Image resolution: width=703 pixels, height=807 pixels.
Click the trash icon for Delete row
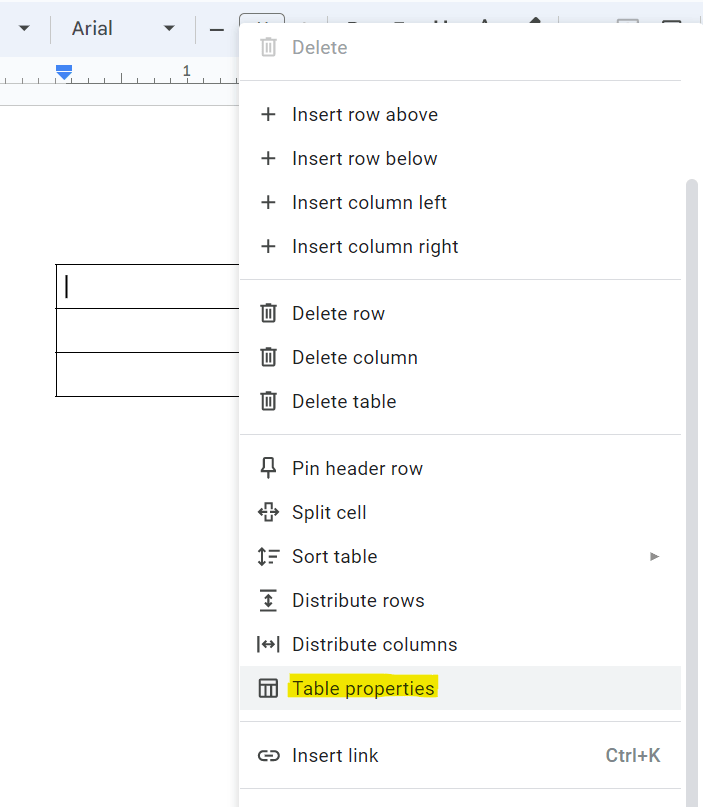point(268,314)
